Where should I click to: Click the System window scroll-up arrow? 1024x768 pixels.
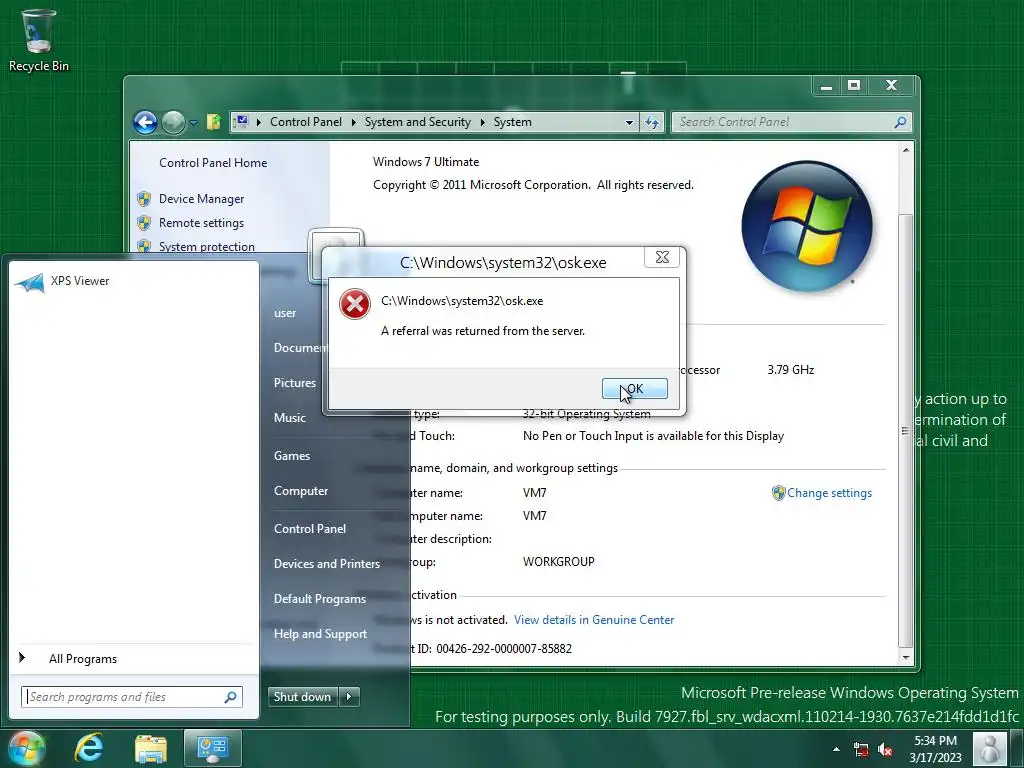tap(906, 150)
